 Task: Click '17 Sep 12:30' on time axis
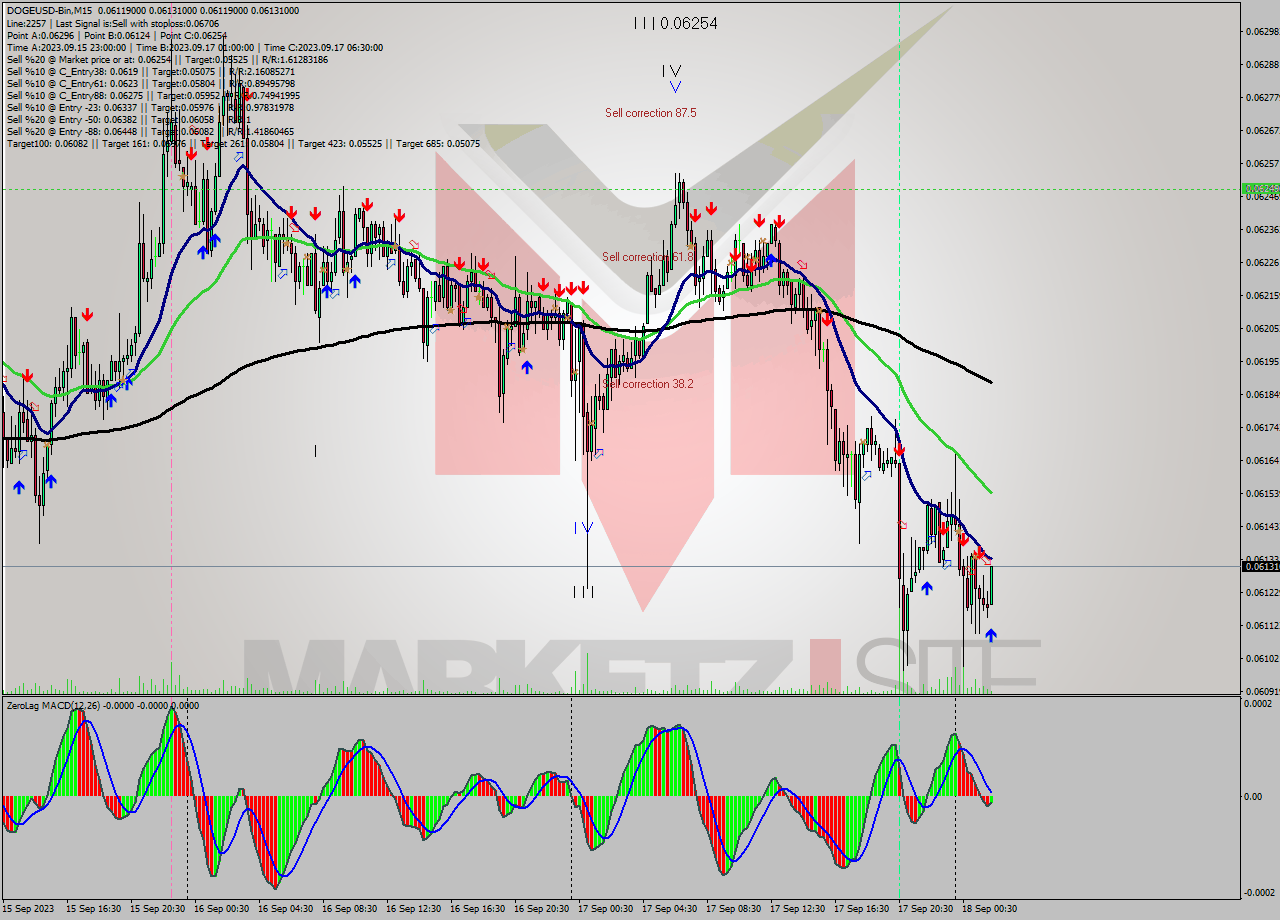[799, 909]
